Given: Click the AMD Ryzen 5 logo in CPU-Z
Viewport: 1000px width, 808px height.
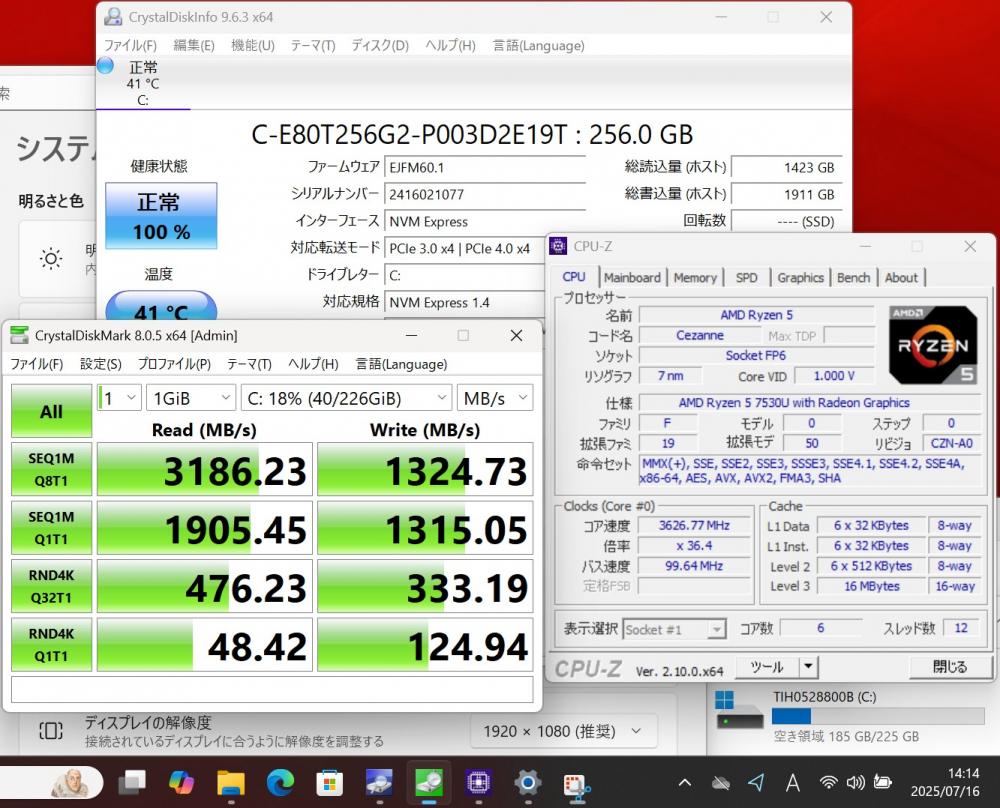Looking at the screenshot, I should pos(933,345).
